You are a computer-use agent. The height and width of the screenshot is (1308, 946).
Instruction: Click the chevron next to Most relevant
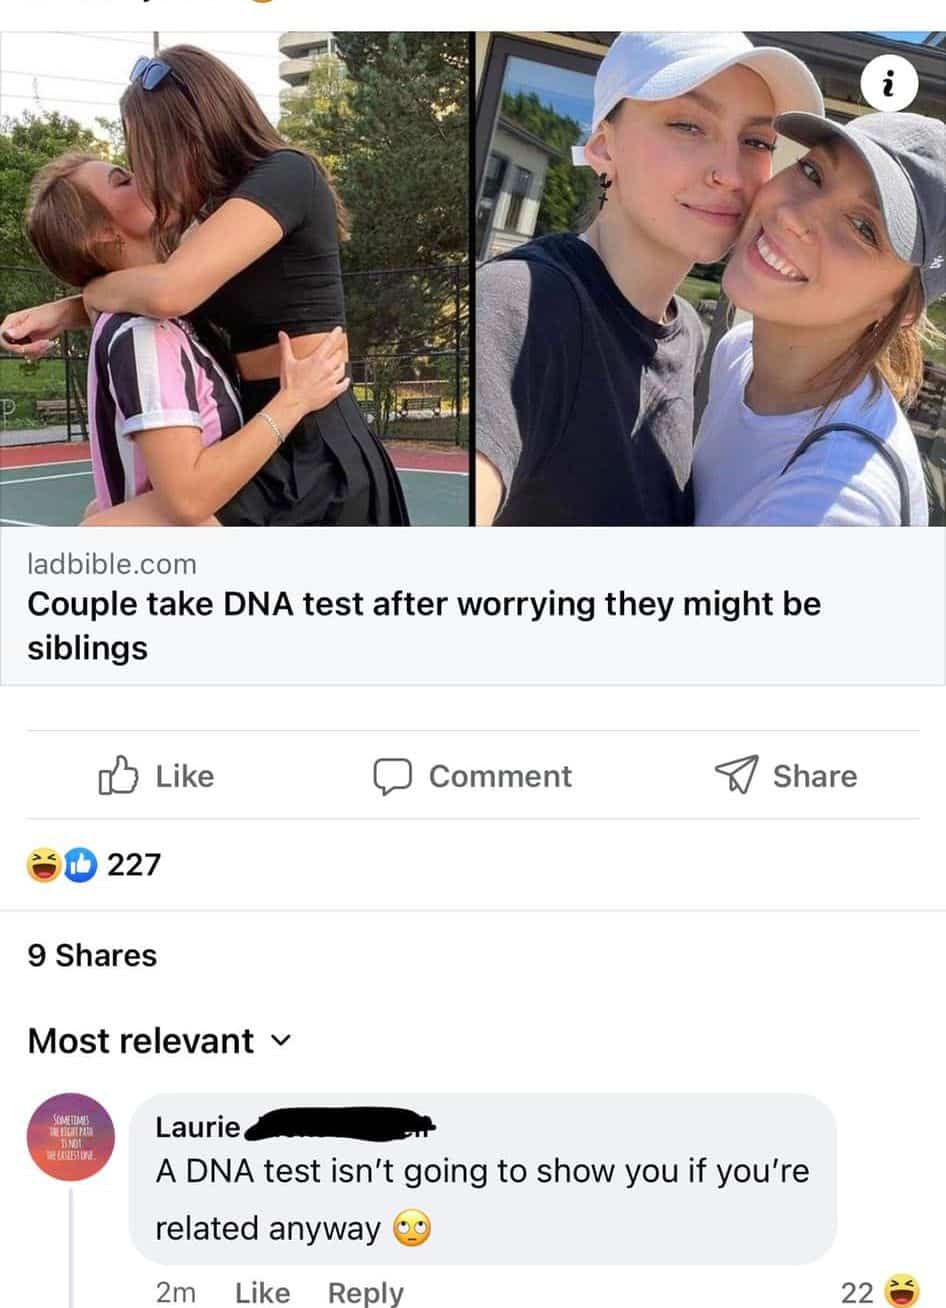click(x=281, y=1042)
